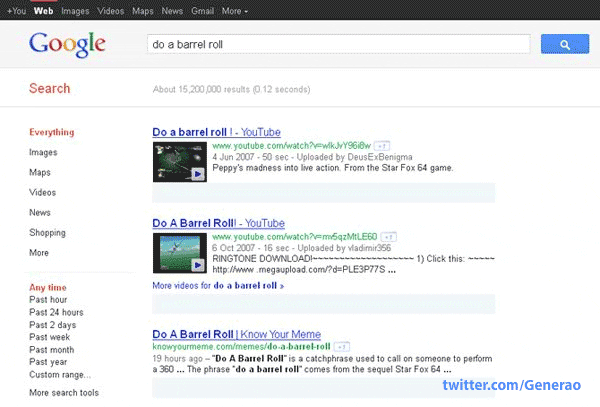Open Images in top navigation bar
The image size is (600, 407).
pos(75,11)
